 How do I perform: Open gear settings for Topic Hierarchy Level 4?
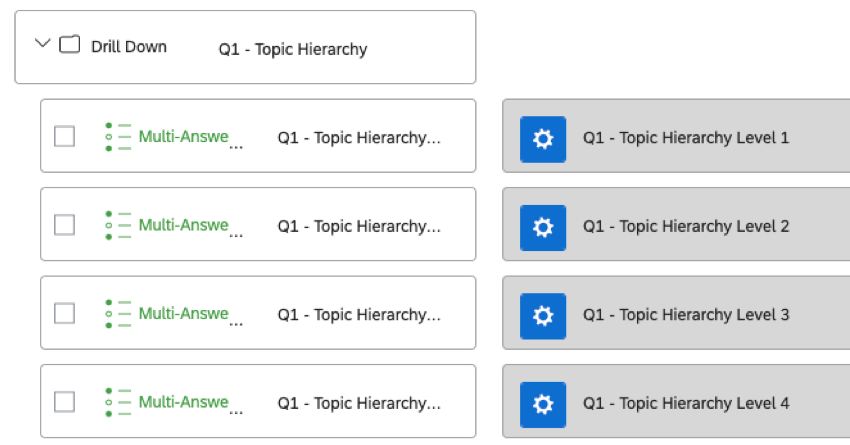point(543,403)
